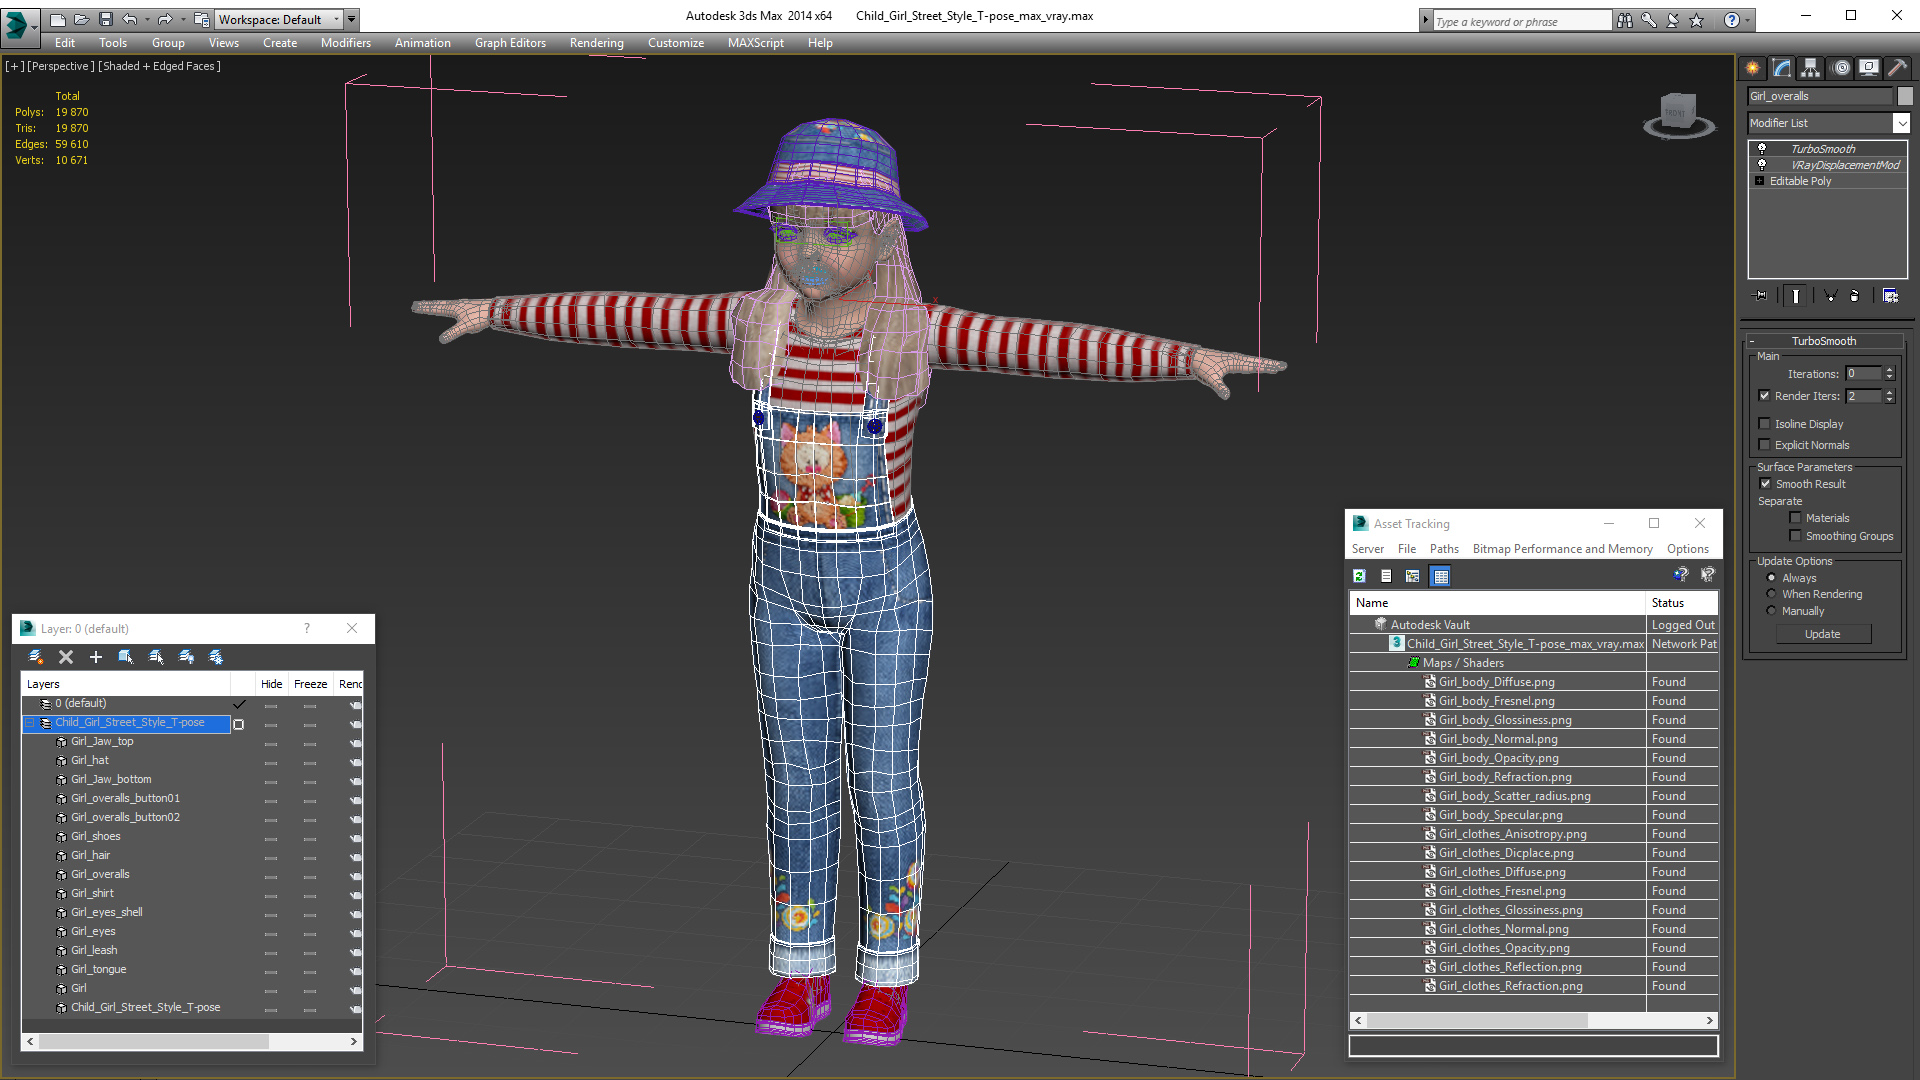This screenshot has height=1080, width=1920.
Task: Click Remove Modifier trash icon
Action: point(1855,296)
